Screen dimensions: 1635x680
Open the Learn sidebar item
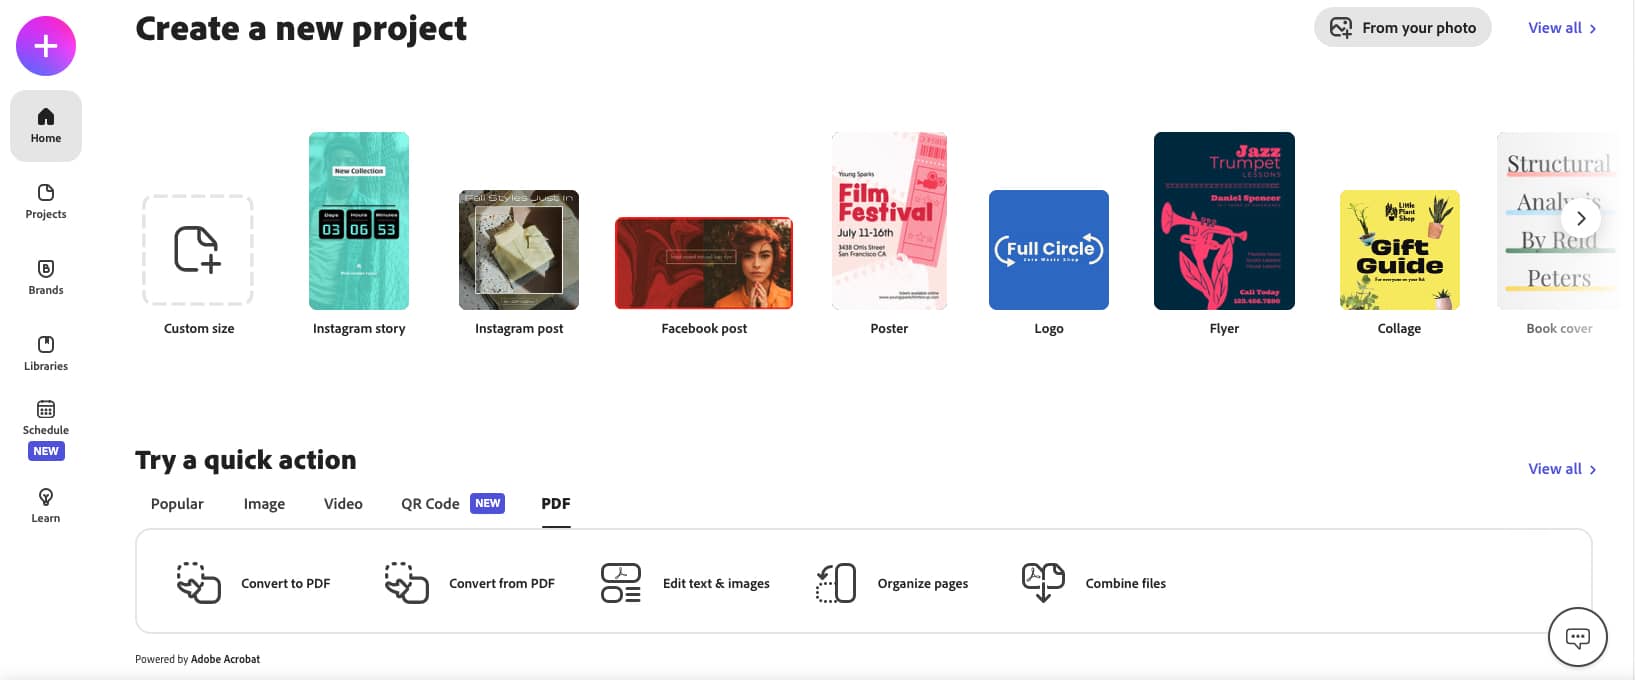(46, 505)
